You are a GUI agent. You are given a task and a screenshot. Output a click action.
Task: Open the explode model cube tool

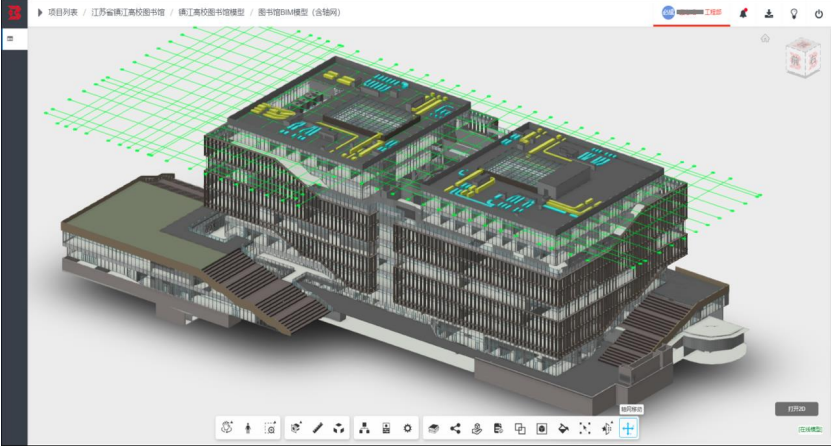[339, 428]
